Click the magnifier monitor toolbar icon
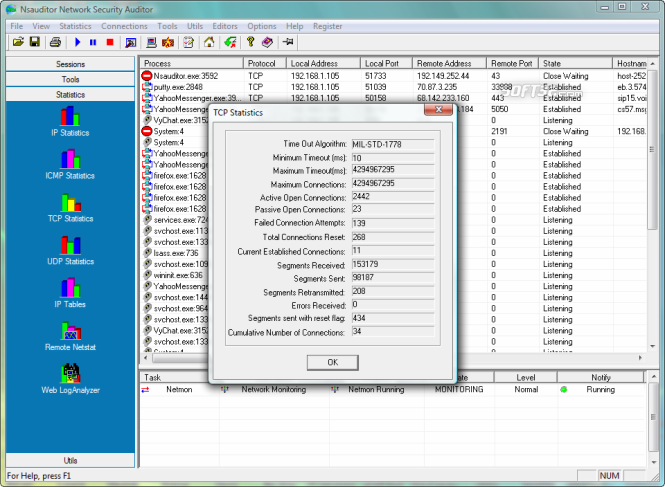Viewport: 665px width, 487px height. (x=131, y=42)
